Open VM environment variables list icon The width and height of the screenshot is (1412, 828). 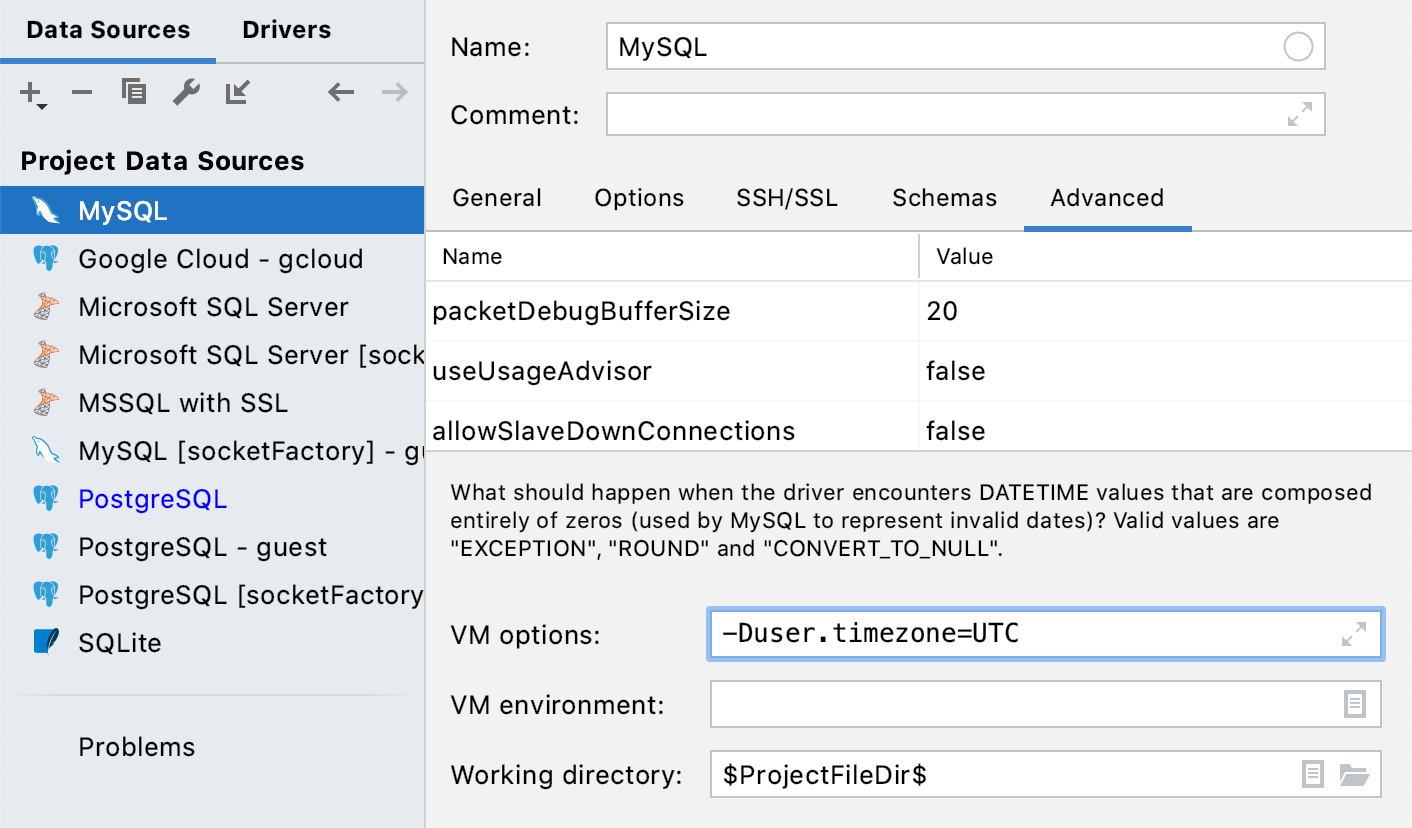pyautogui.click(x=1354, y=704)
